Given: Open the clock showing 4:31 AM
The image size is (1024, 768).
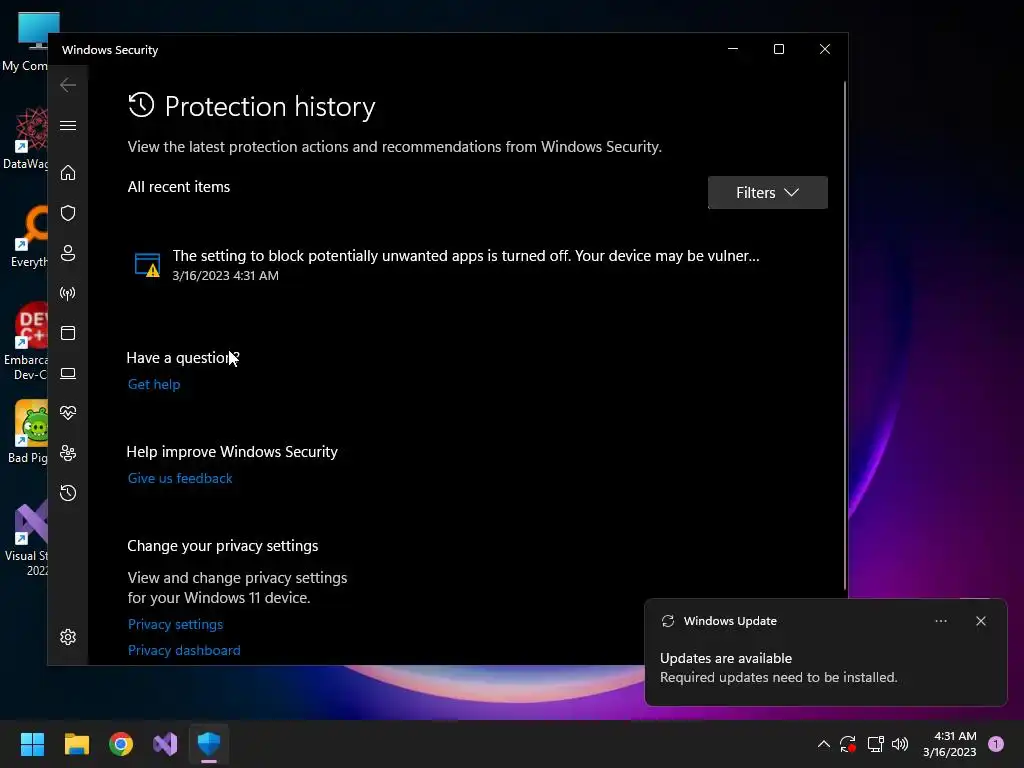Looking at the screenshot, I should click(950, 744).
